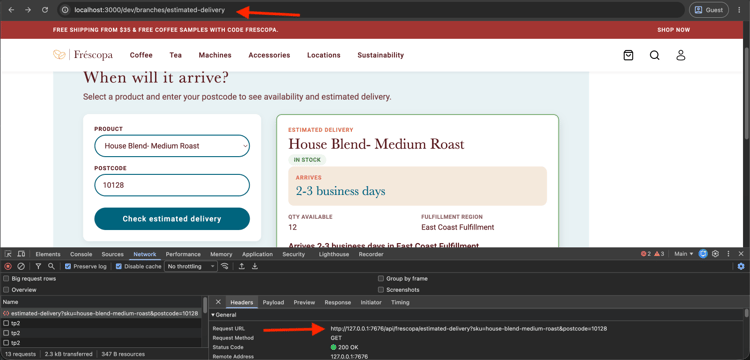Switch to the Lighthouse tab
Viewport: 750px width, 360px height.
334,254
